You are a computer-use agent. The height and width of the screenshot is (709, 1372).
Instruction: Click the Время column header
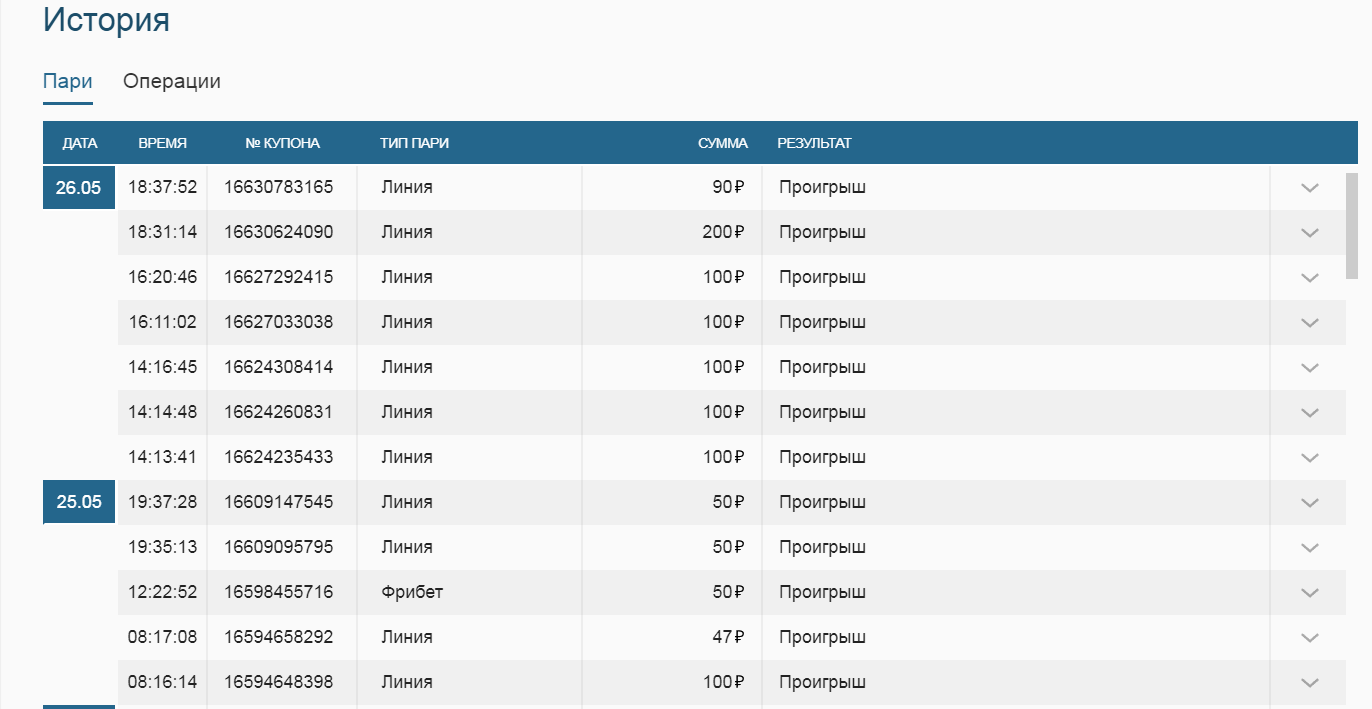click(x=162, y=143)
